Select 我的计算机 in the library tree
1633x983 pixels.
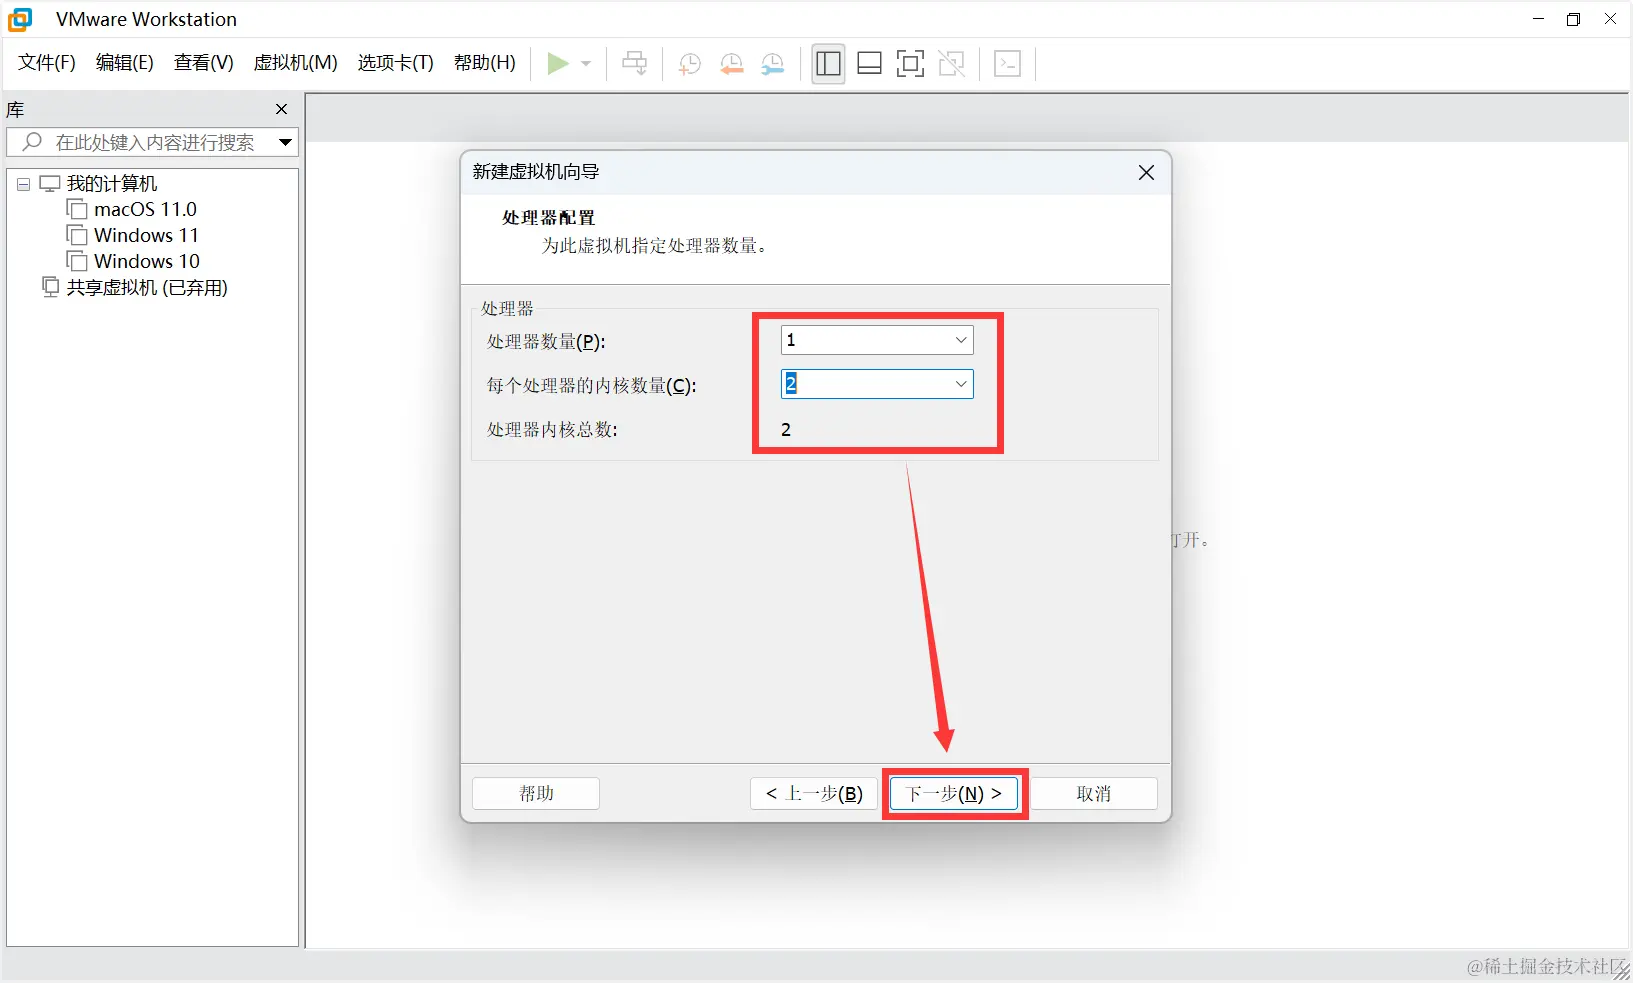click(x=112, y=184)
